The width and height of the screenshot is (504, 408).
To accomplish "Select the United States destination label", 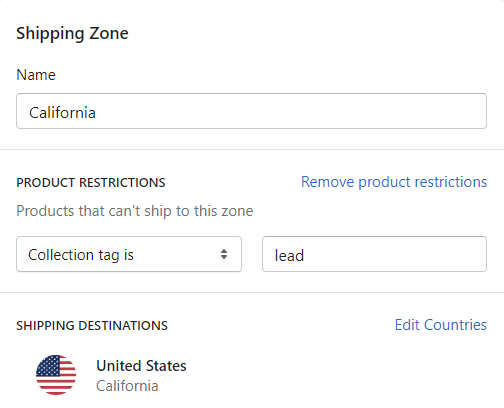I will click(141, 366).
